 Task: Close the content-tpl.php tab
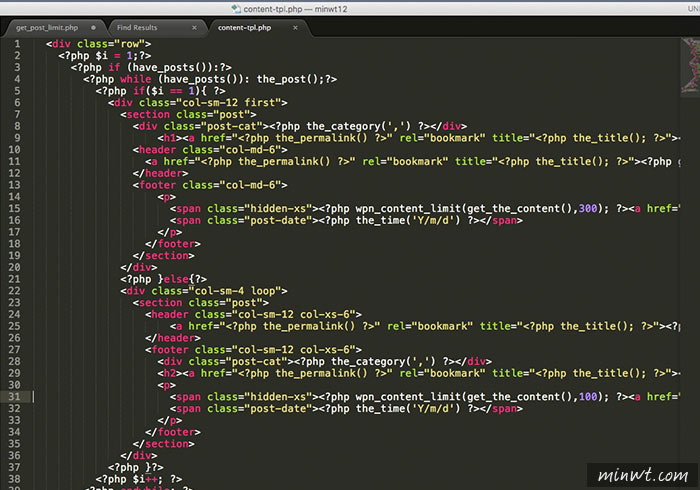tap(295, 28)
